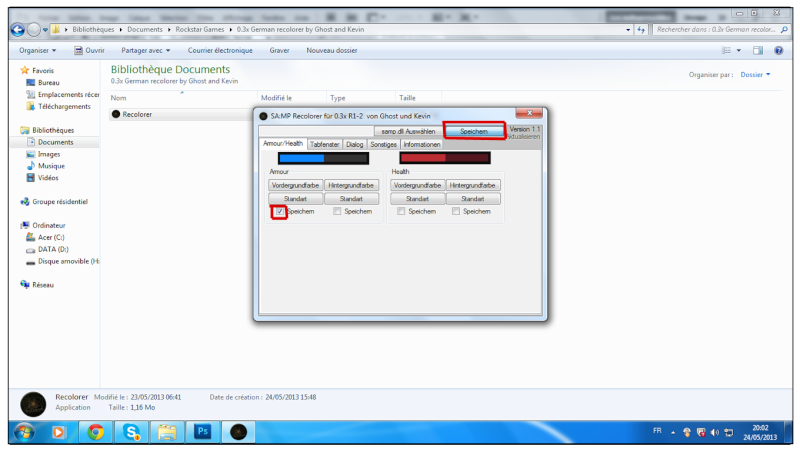Open the Partager avec dropdown
Image resolution: width=800 pixels, height=452 pixels.
click(x=145, y=51)
